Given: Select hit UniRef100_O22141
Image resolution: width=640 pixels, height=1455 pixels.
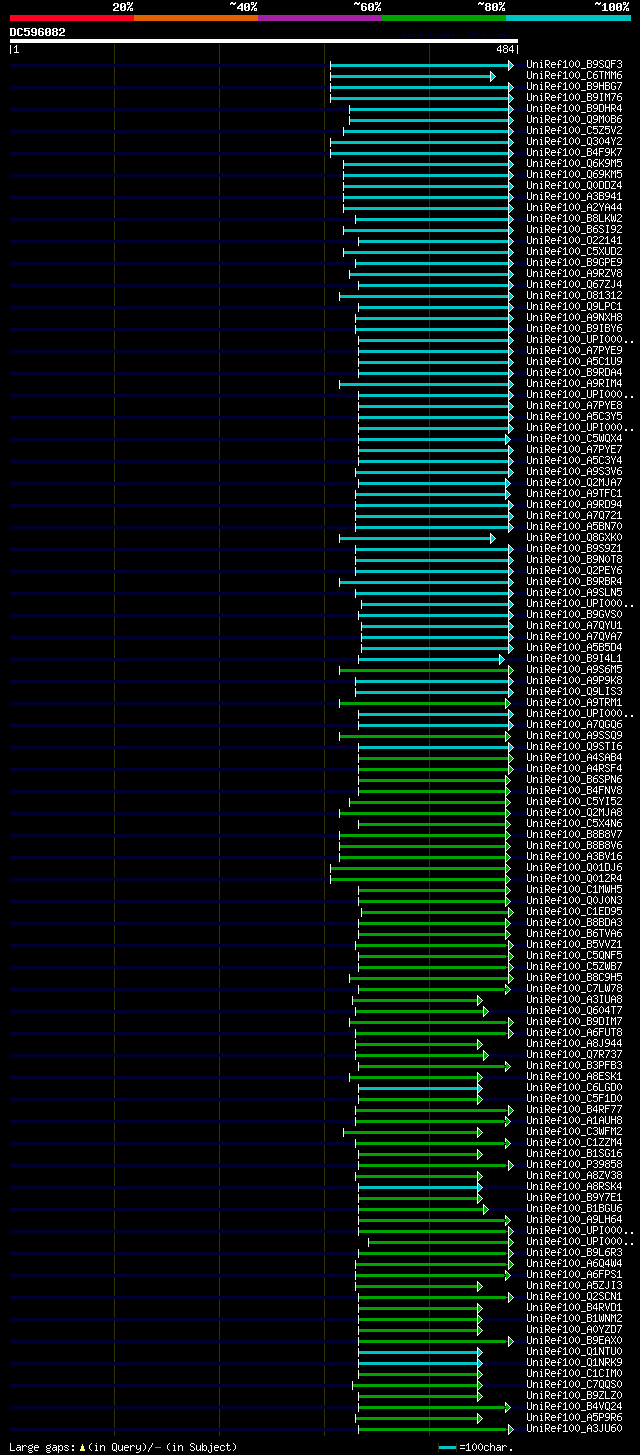Looking at the screenshot, I should (574, 241).
